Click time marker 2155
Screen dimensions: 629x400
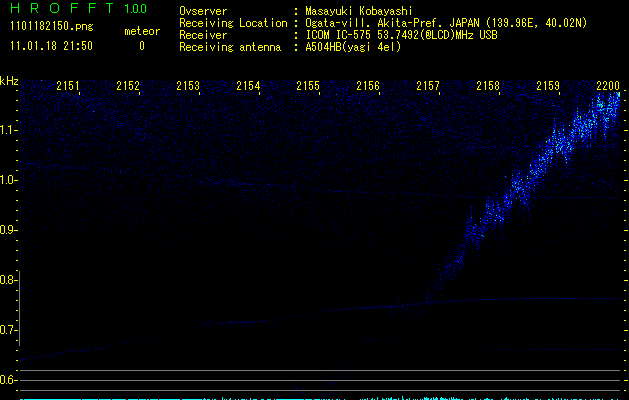[308, 86]
